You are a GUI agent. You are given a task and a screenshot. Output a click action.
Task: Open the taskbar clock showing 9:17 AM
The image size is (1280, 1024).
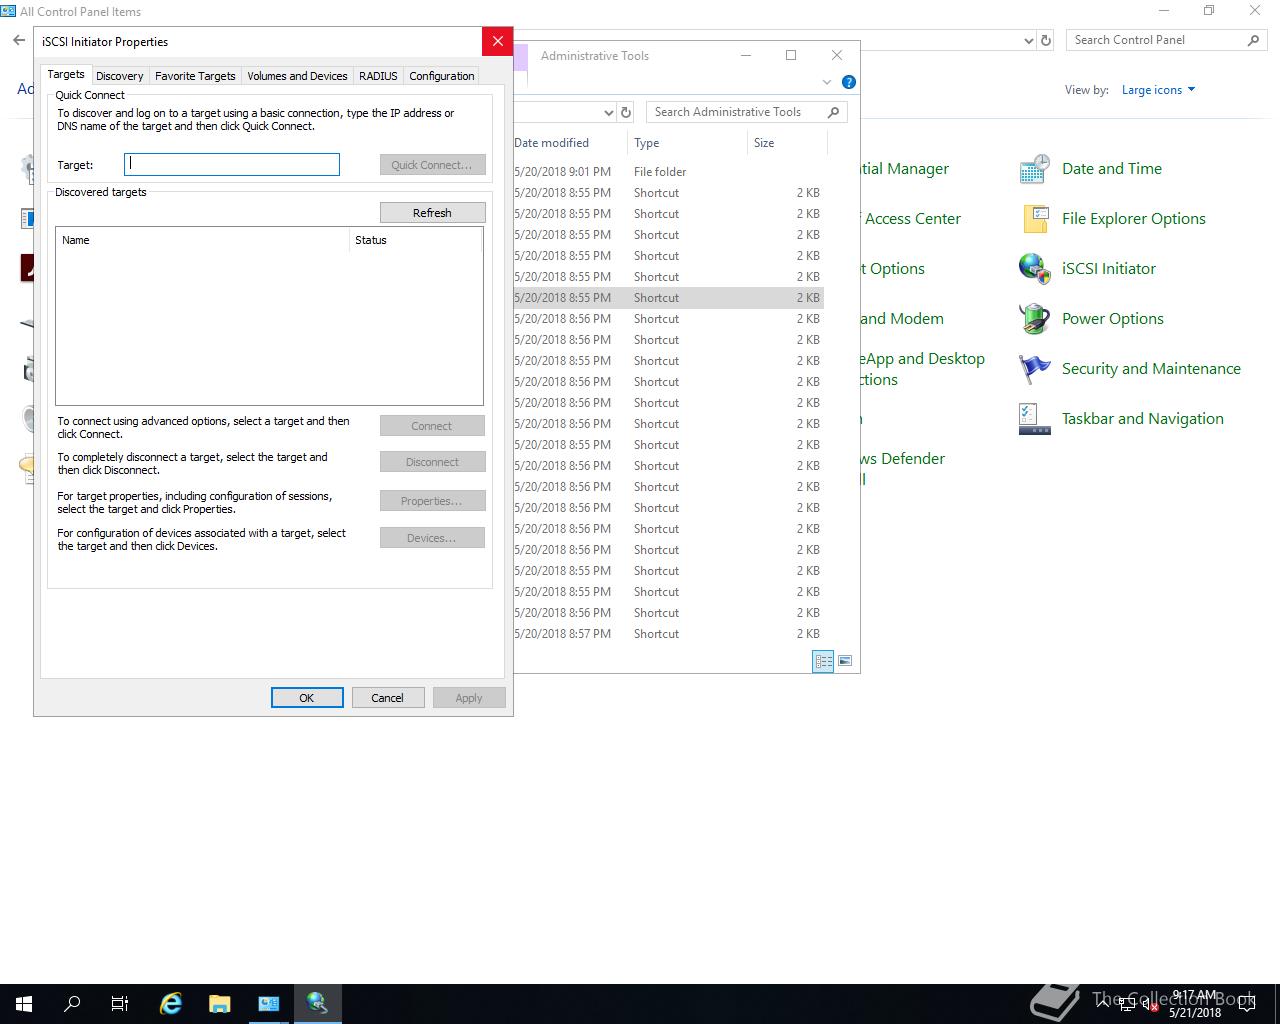pos(1194,1004)
